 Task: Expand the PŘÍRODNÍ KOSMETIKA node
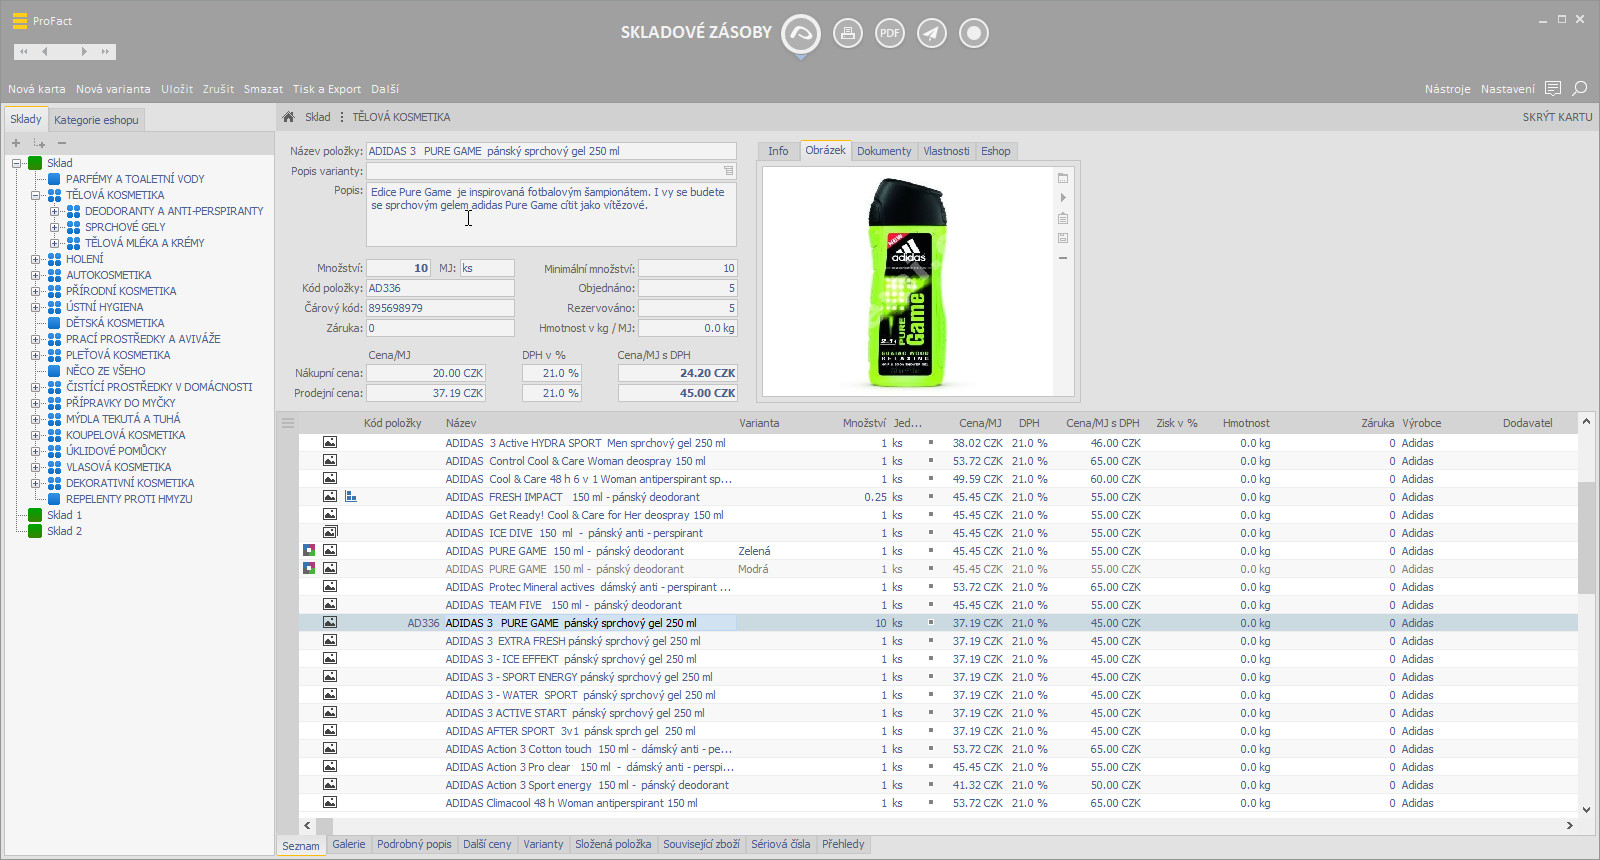(35, 291)
